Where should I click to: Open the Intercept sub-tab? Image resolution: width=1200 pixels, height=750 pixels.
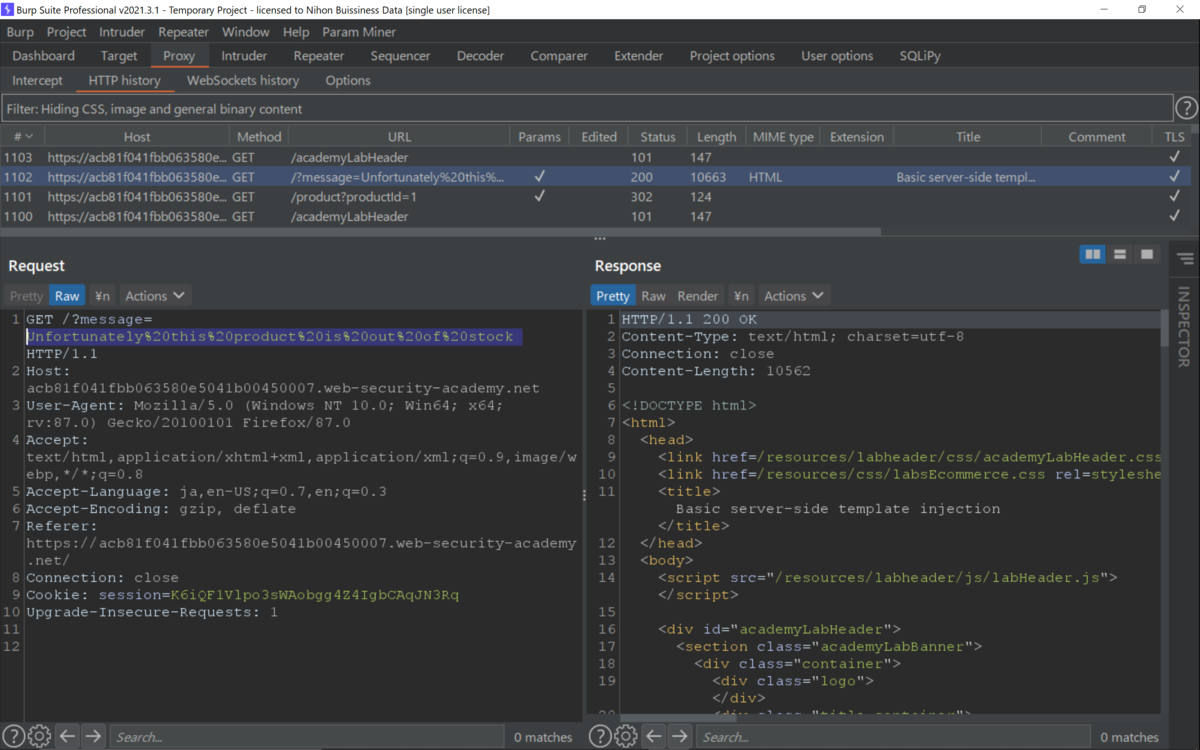[x=38, y=80]
